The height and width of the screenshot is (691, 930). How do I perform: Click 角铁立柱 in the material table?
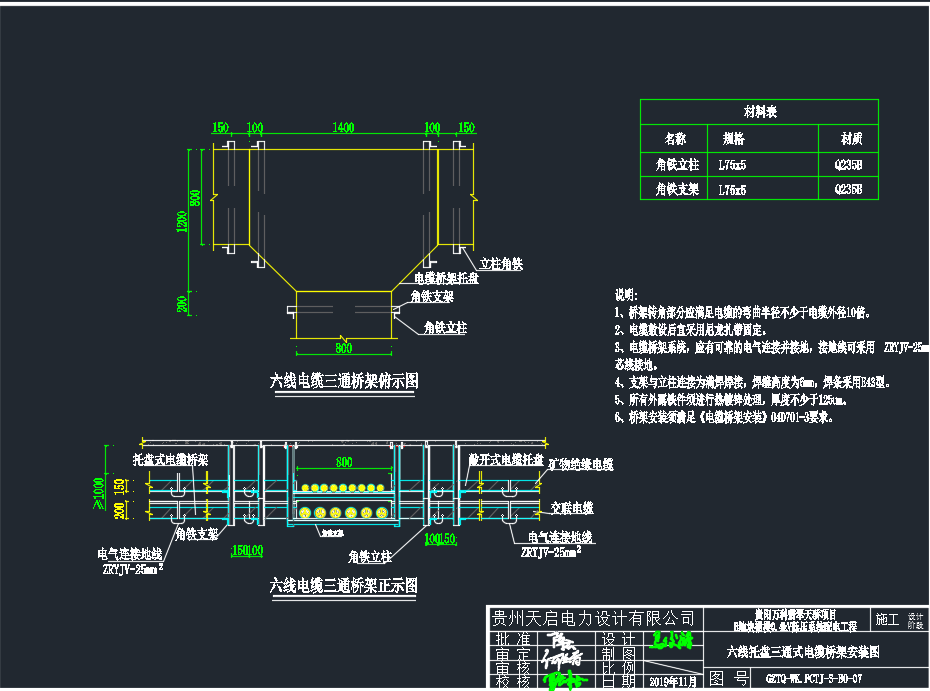coord(677,165)
